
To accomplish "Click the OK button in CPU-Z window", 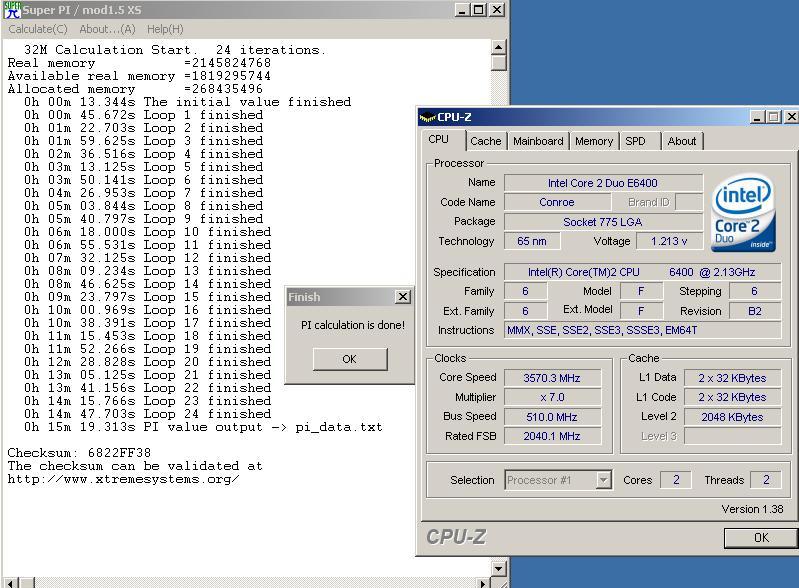I will tap(761, 538).
